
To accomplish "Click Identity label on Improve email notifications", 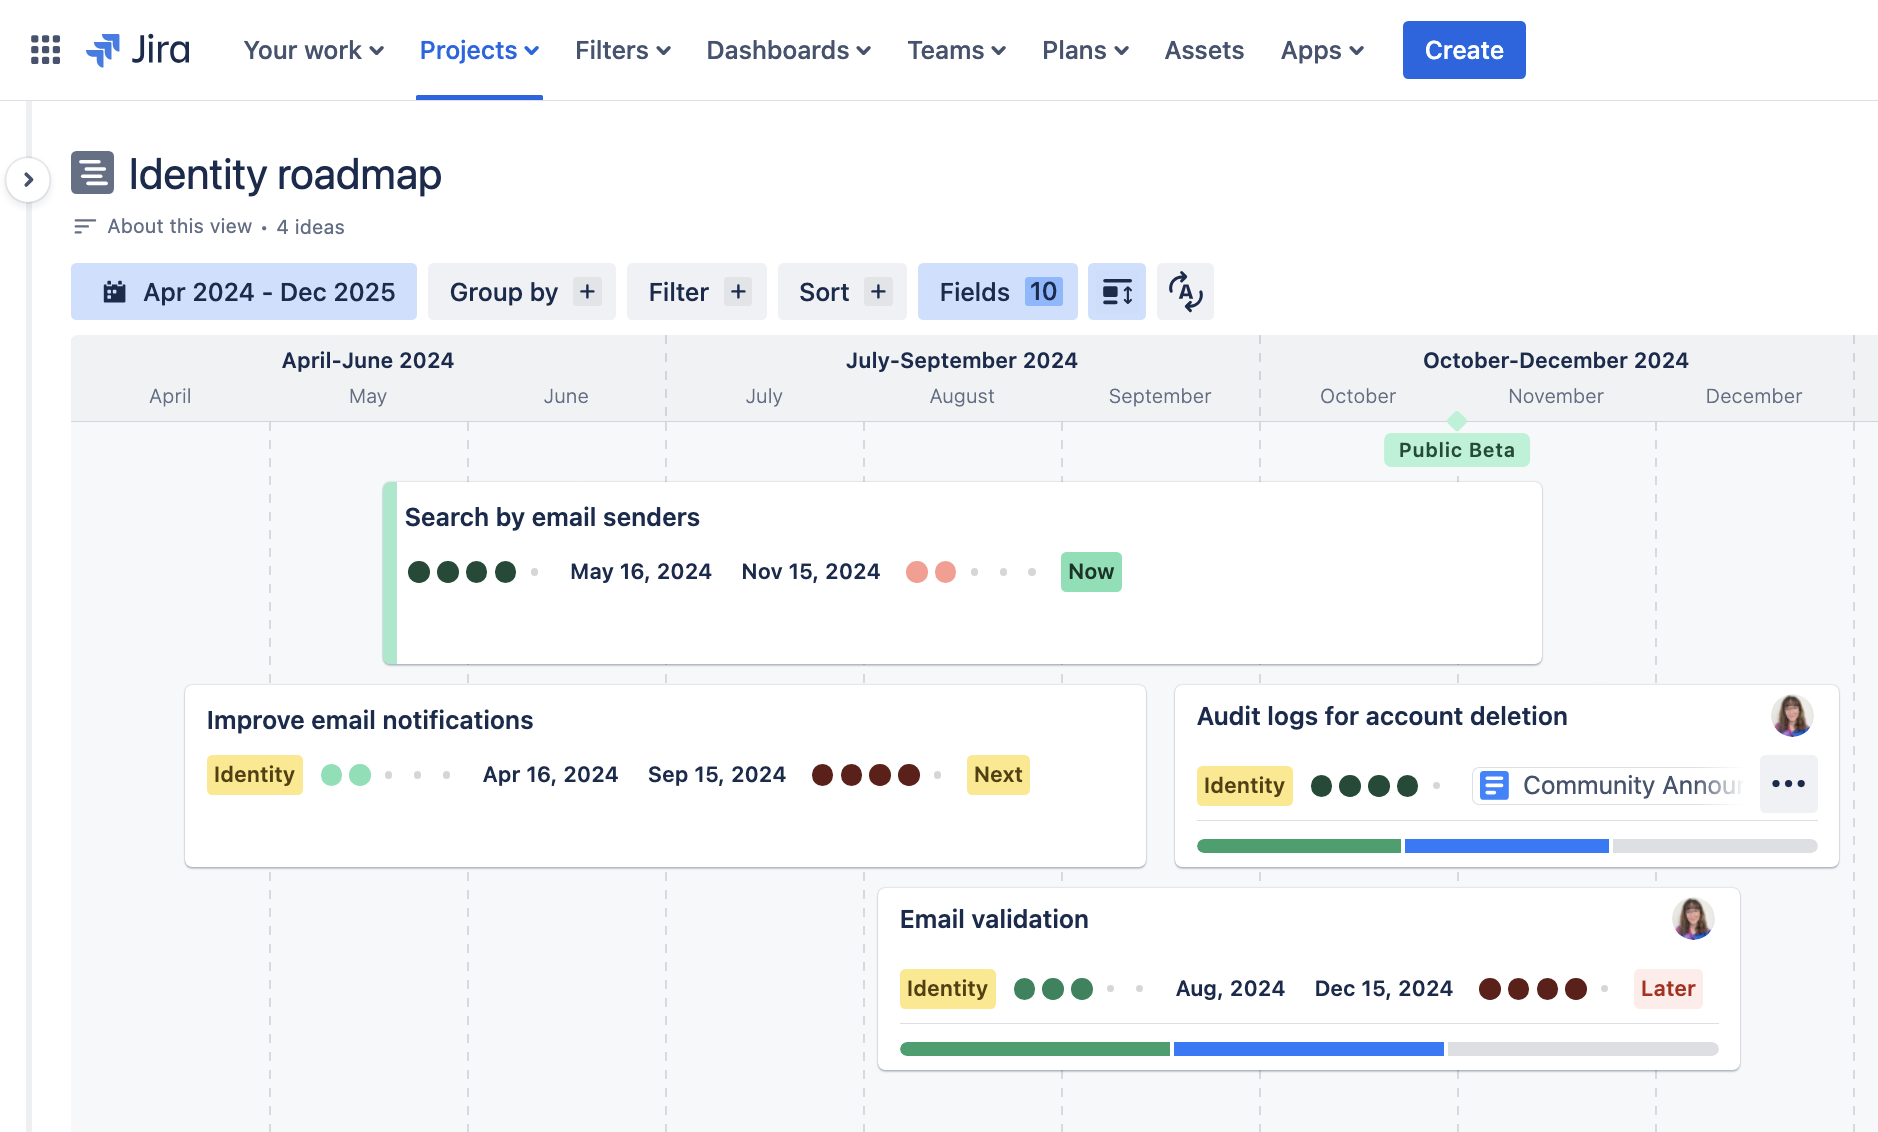I will pyautogui.click(x=254, y=775).
